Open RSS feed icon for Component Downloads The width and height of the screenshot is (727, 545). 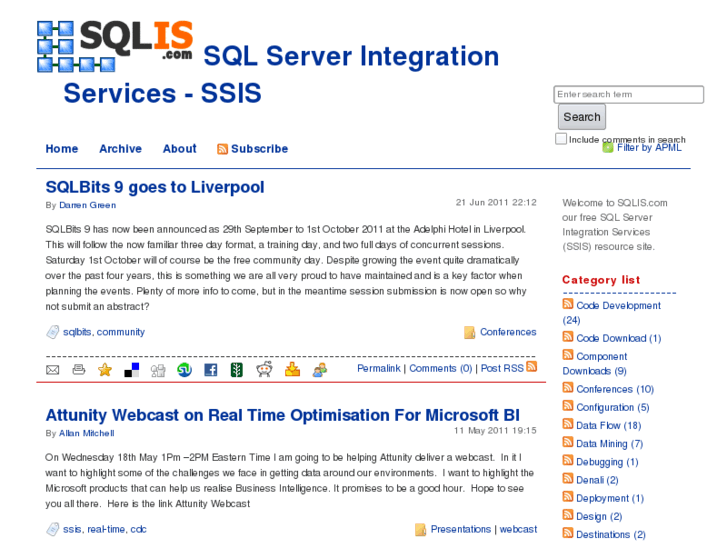pyautogui.click(x=568, y=355)
